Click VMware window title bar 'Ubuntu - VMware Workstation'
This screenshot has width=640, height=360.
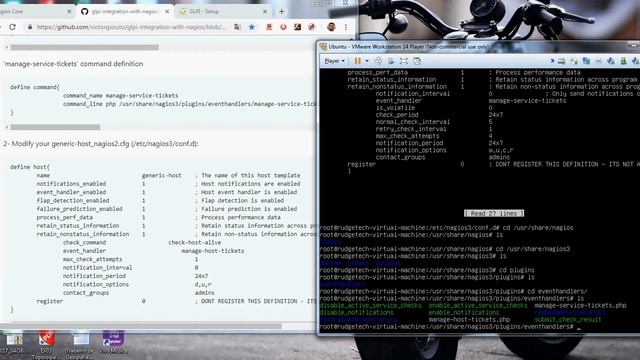click(408, 47)
